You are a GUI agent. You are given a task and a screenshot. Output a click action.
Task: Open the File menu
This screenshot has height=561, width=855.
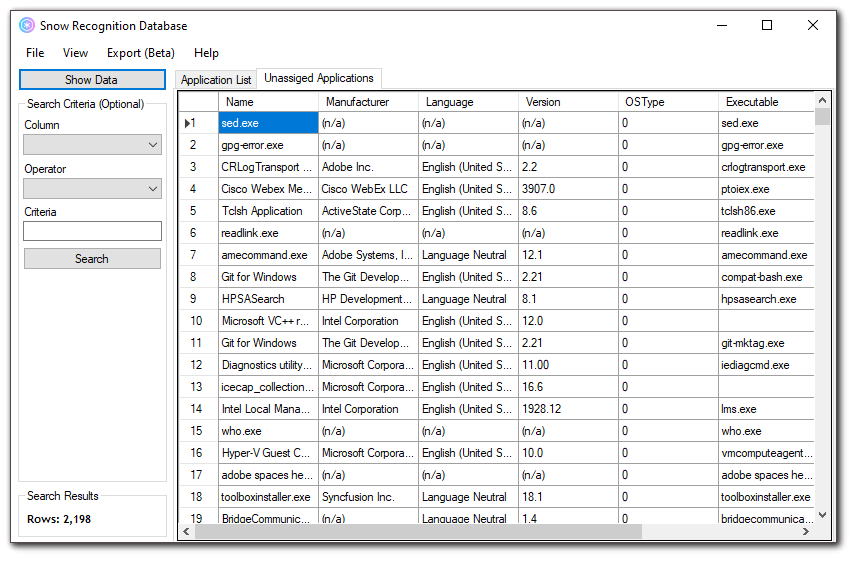point(35,53)
